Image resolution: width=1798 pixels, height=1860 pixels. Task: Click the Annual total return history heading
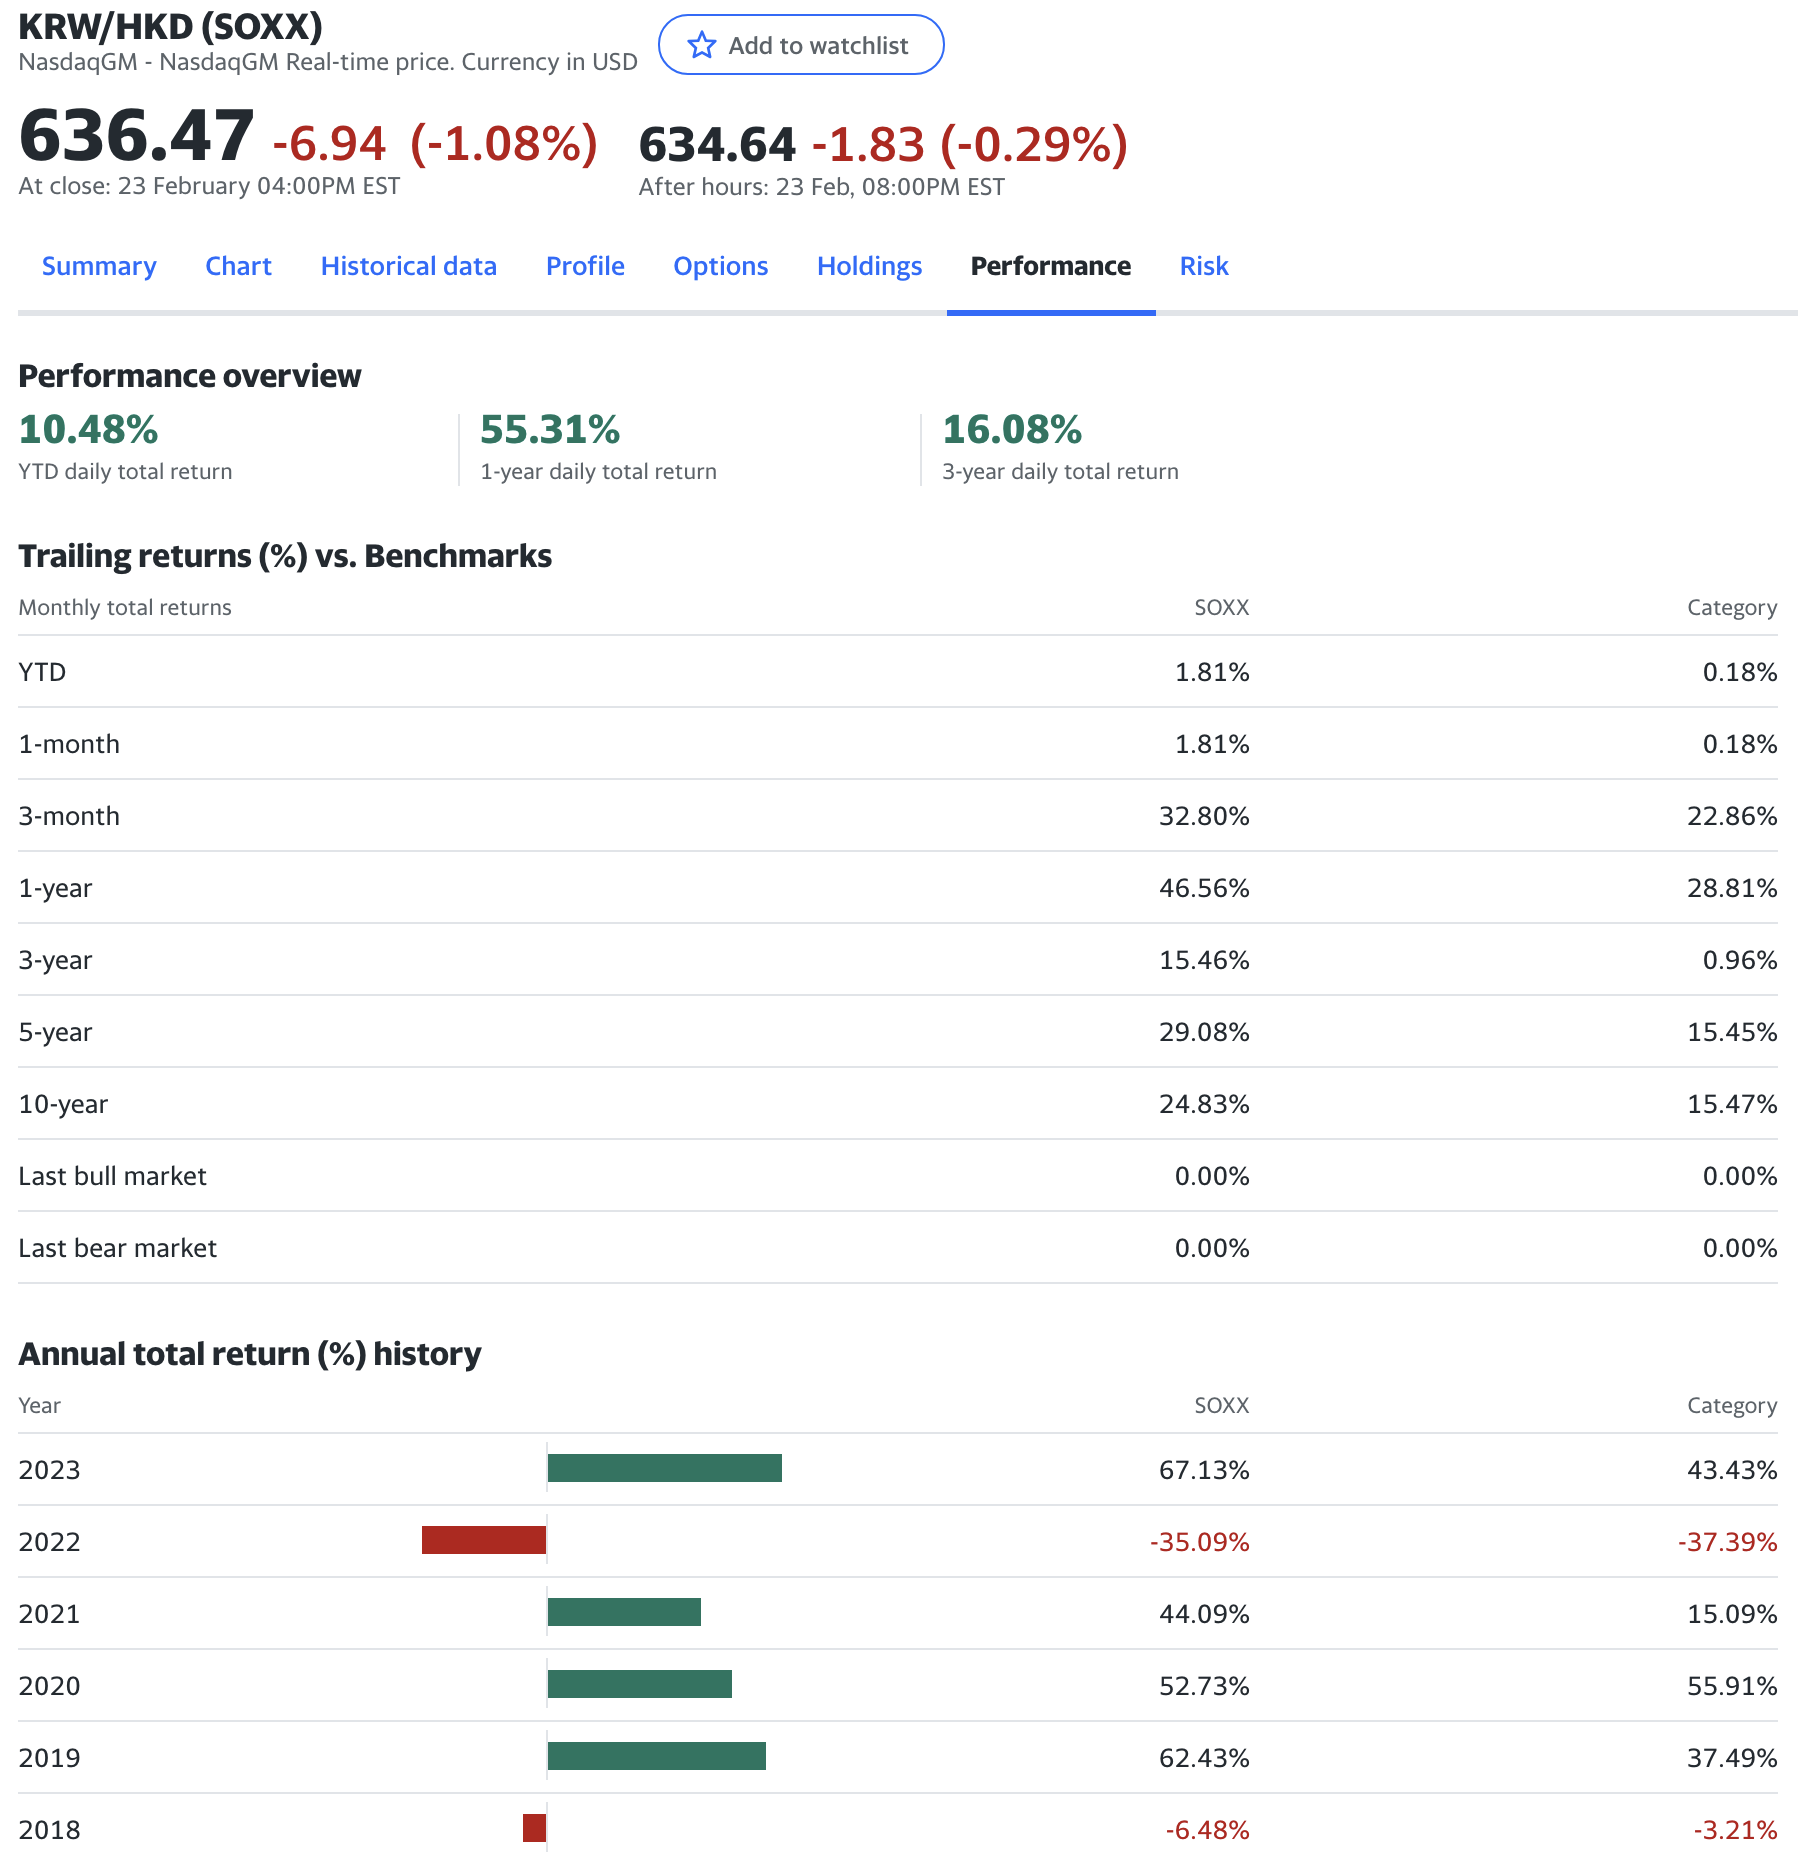point(250,1354)
